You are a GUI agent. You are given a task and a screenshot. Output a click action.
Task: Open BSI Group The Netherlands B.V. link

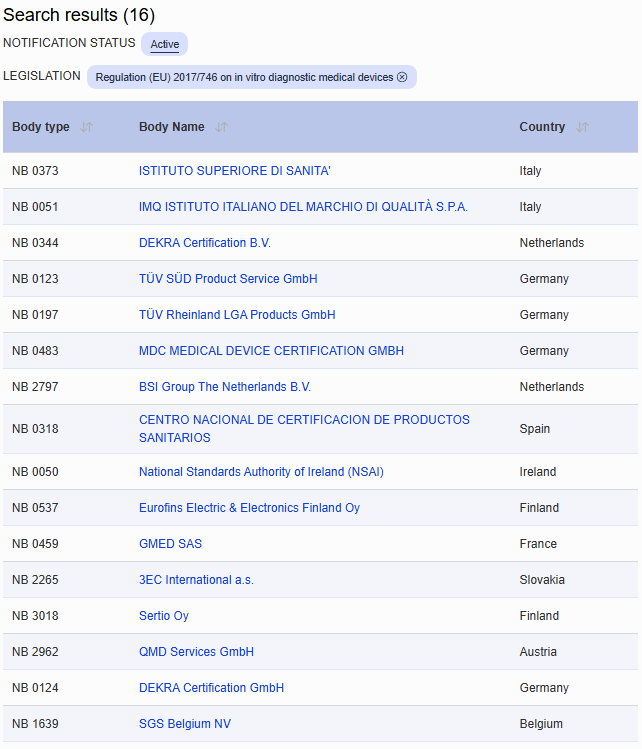pyautogui.click(x=225, y=387)
